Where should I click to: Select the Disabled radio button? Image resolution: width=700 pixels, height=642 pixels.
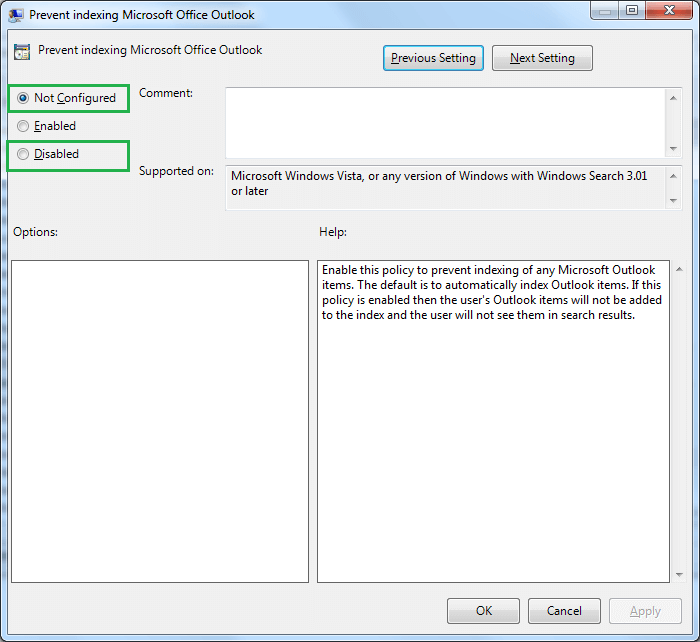tap(23, 154)
